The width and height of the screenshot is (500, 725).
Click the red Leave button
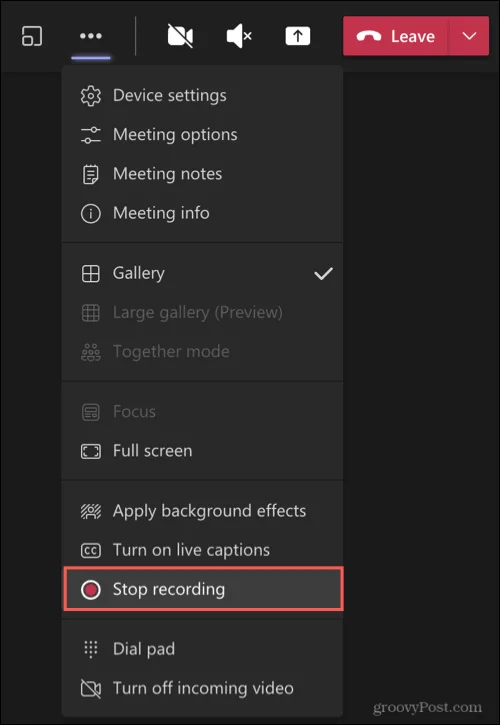tap(395, 36)
